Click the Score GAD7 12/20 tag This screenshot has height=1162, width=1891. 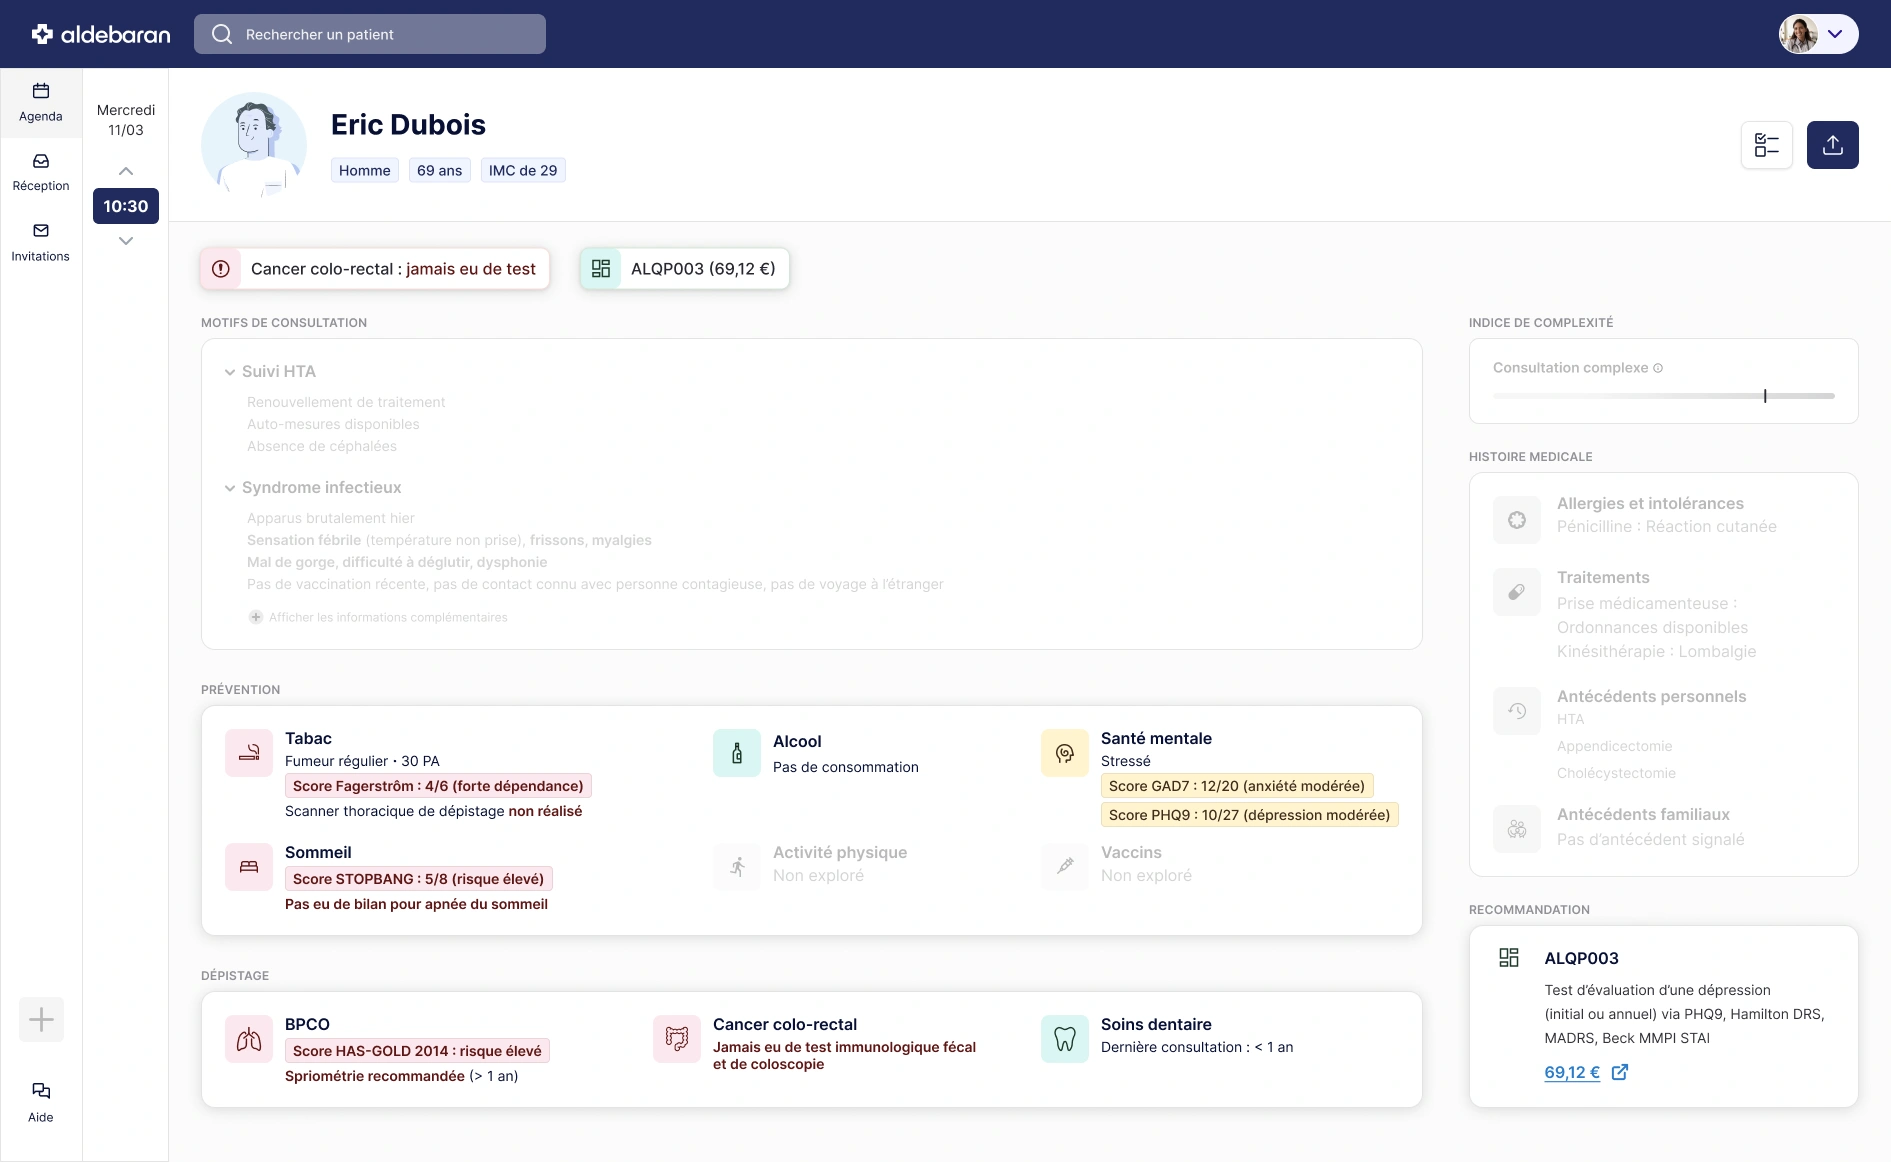point(1237,786)
